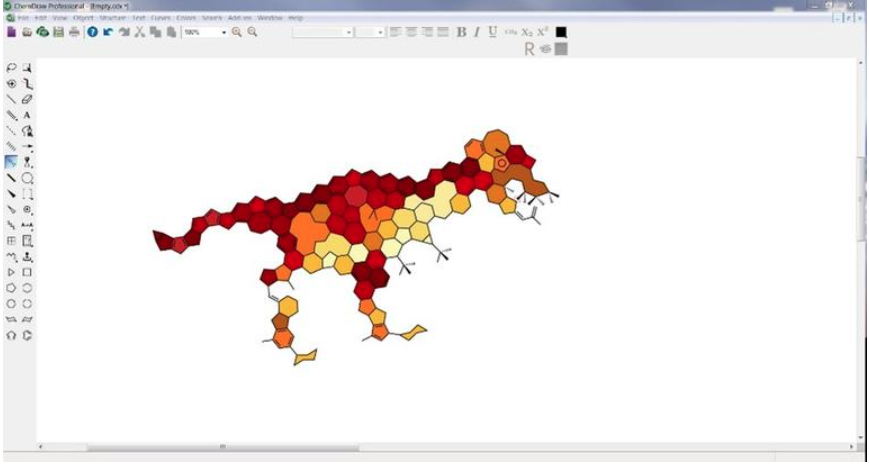Select the Marquee selection tool
This screenshot has height=465, width=869.
pyautogui.click(x=27, y=68)
